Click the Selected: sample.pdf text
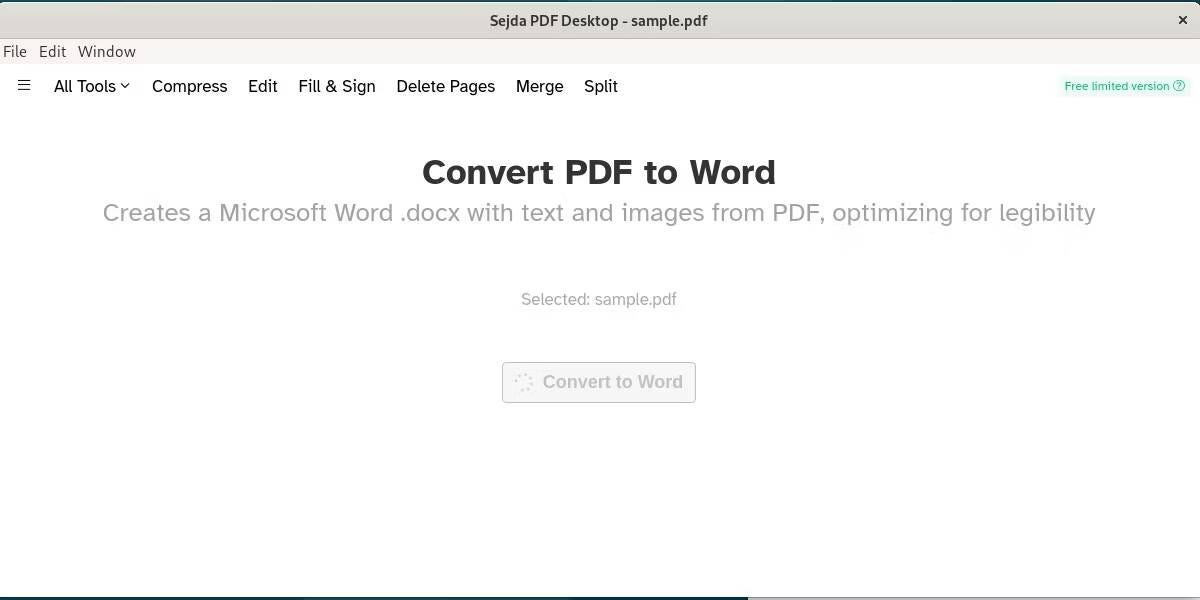The width and height of the screenshot is (1200, 600). tap(598, 299)
